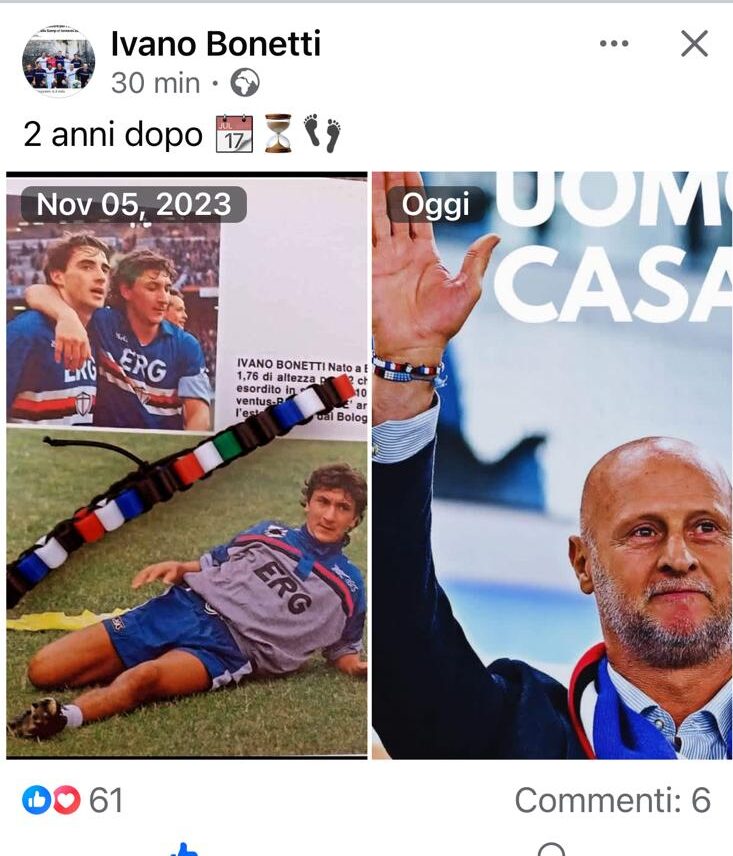Image resolution: width=733 pixels, height=856 pixels.
Task: Tap the Oggi label badge
Action: (x=436, y=204)
